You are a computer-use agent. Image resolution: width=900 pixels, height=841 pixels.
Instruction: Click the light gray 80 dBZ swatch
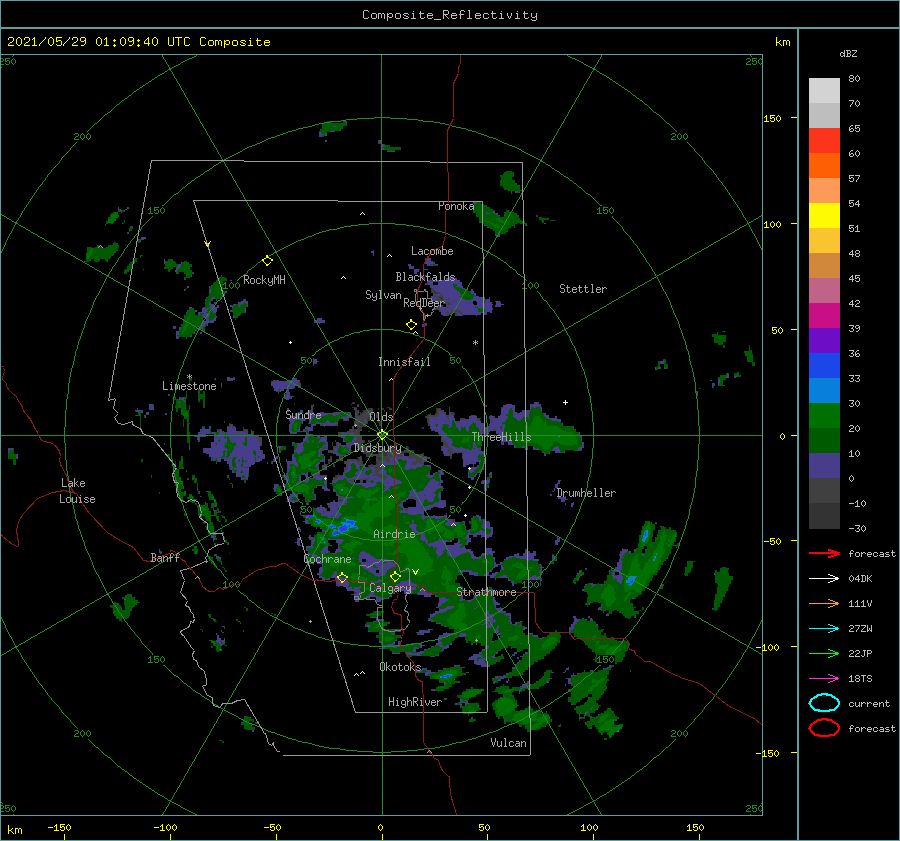[824, 90]
